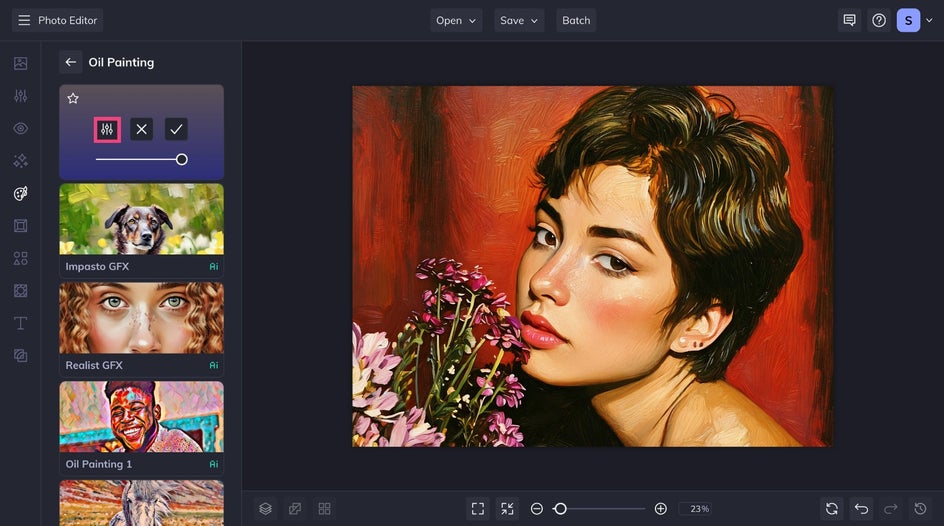Go back from the Oil Painting panel
This screenshot has width=944, height=526.
(70, 62)
